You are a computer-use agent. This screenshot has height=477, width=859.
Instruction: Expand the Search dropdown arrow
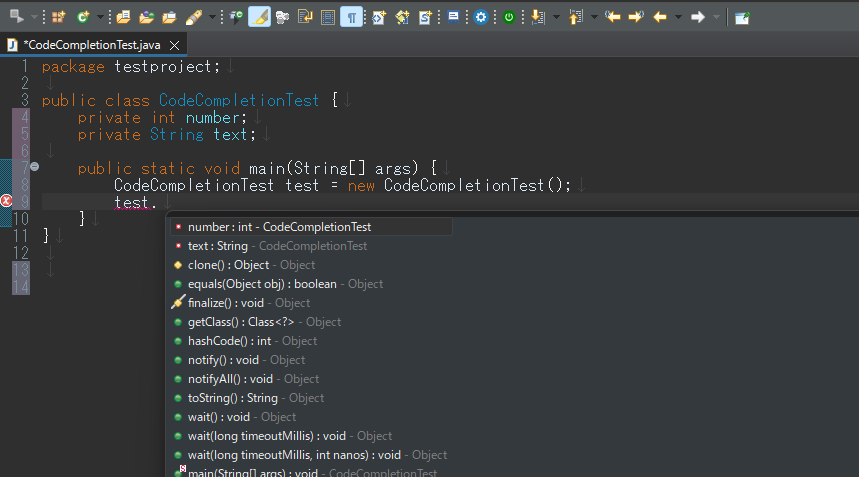point(211,18)
